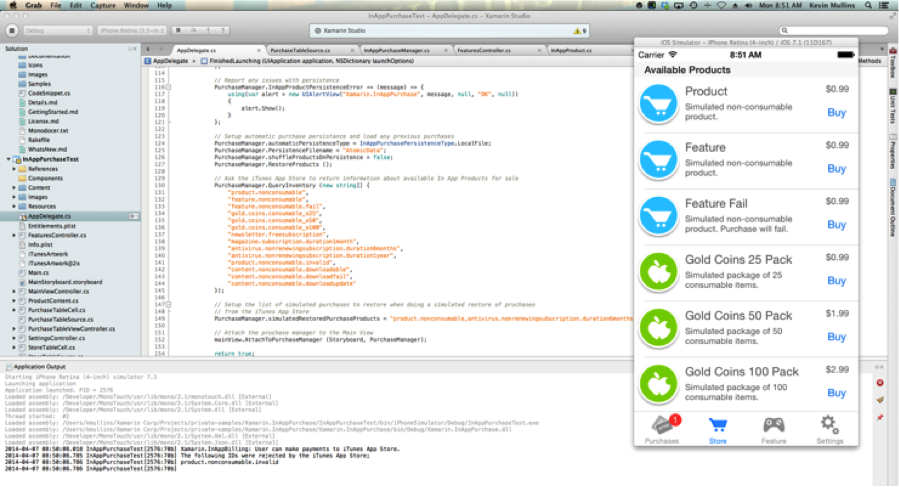This screenshot has height=487, width=899.
Task: Switch to the InAppProduct.cs tab
Action: click(572, 50)
